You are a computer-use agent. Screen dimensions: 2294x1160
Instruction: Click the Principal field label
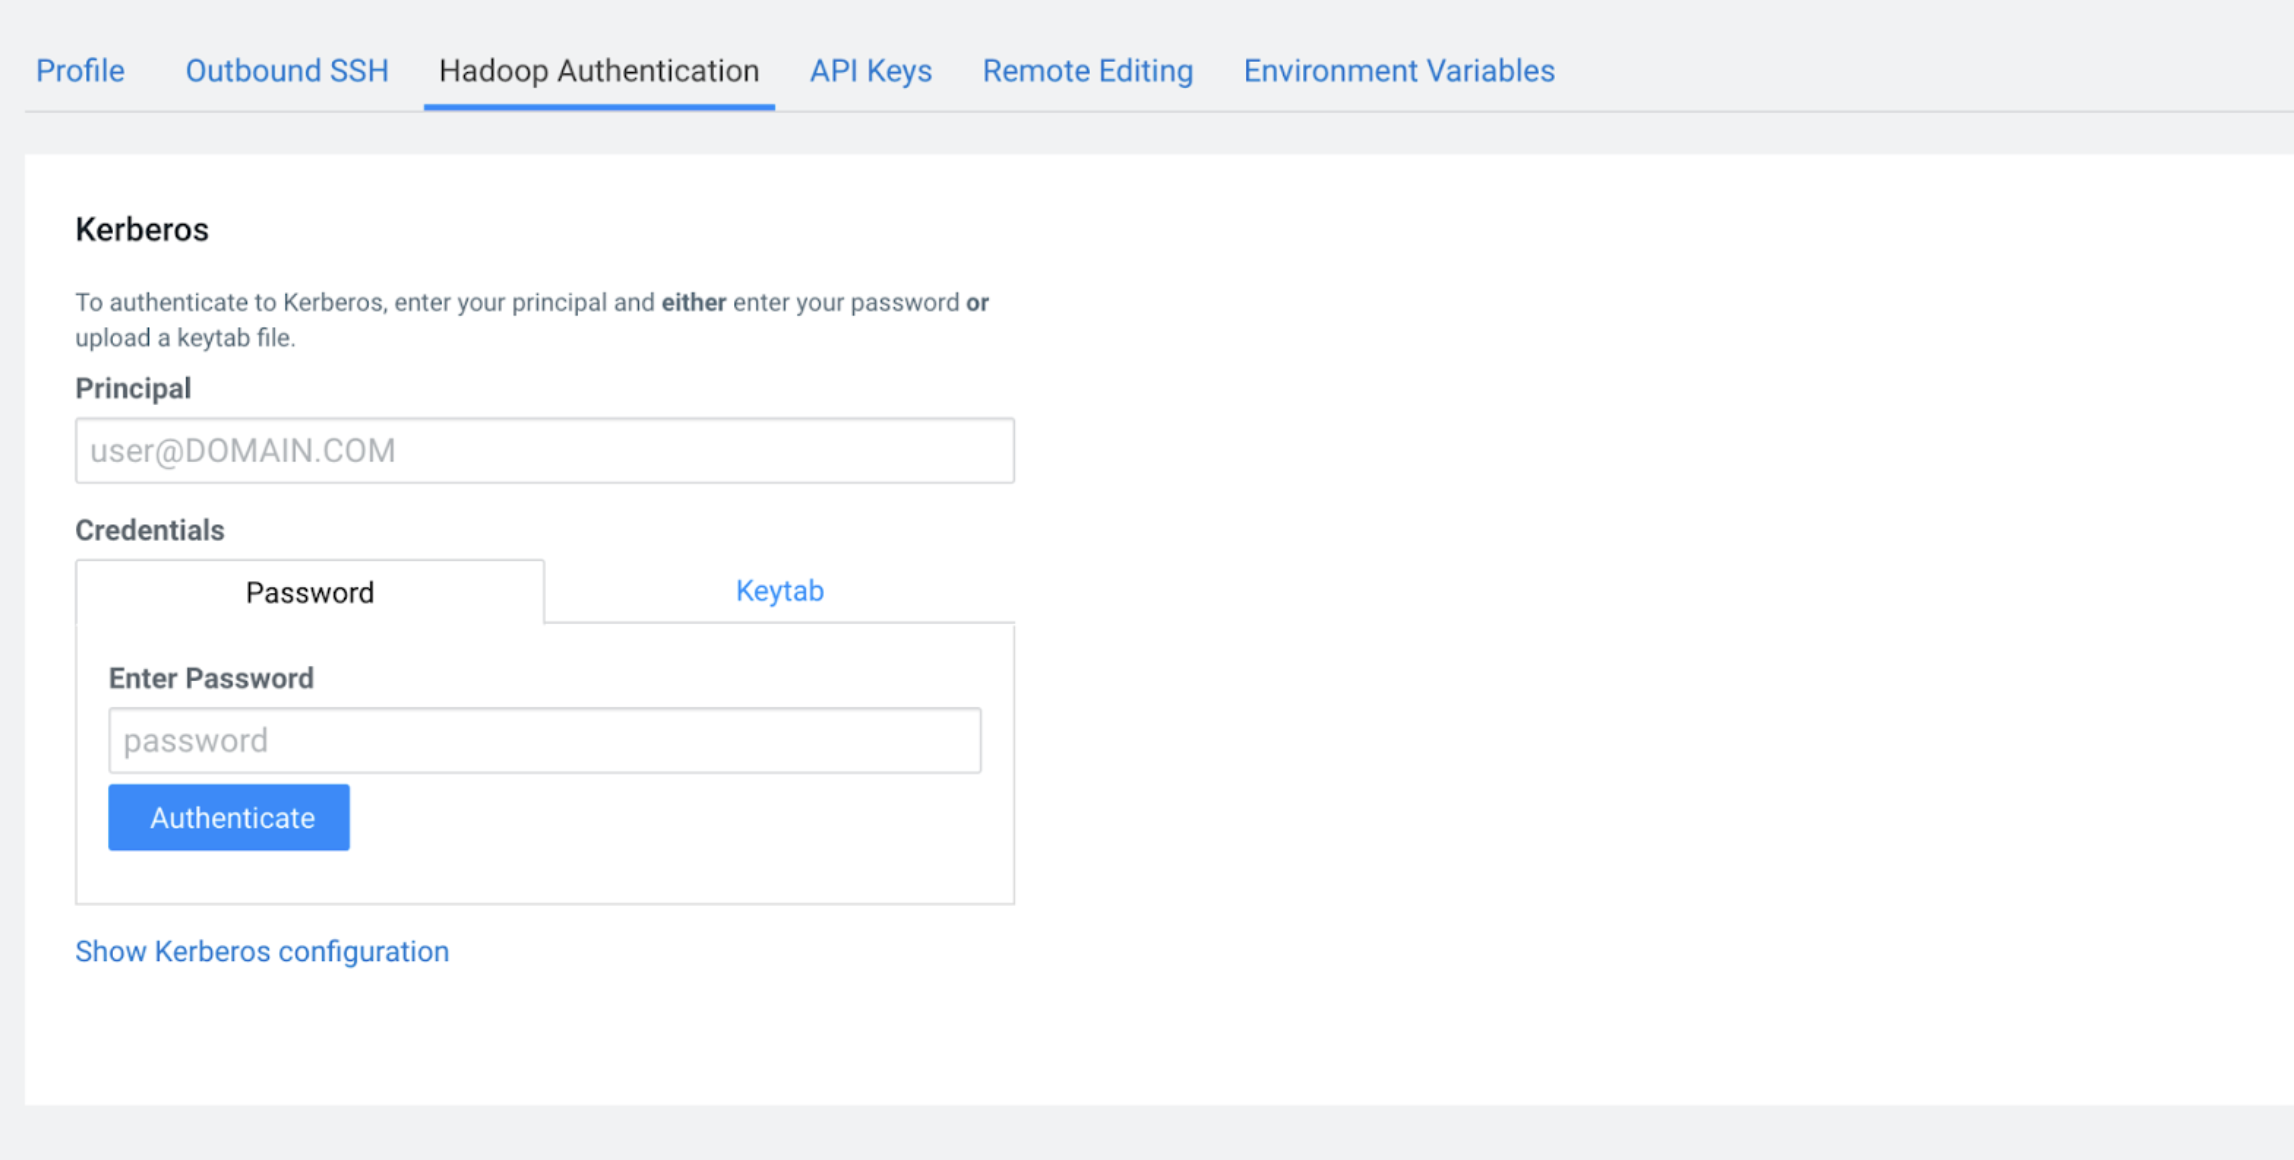click(133, 388)
